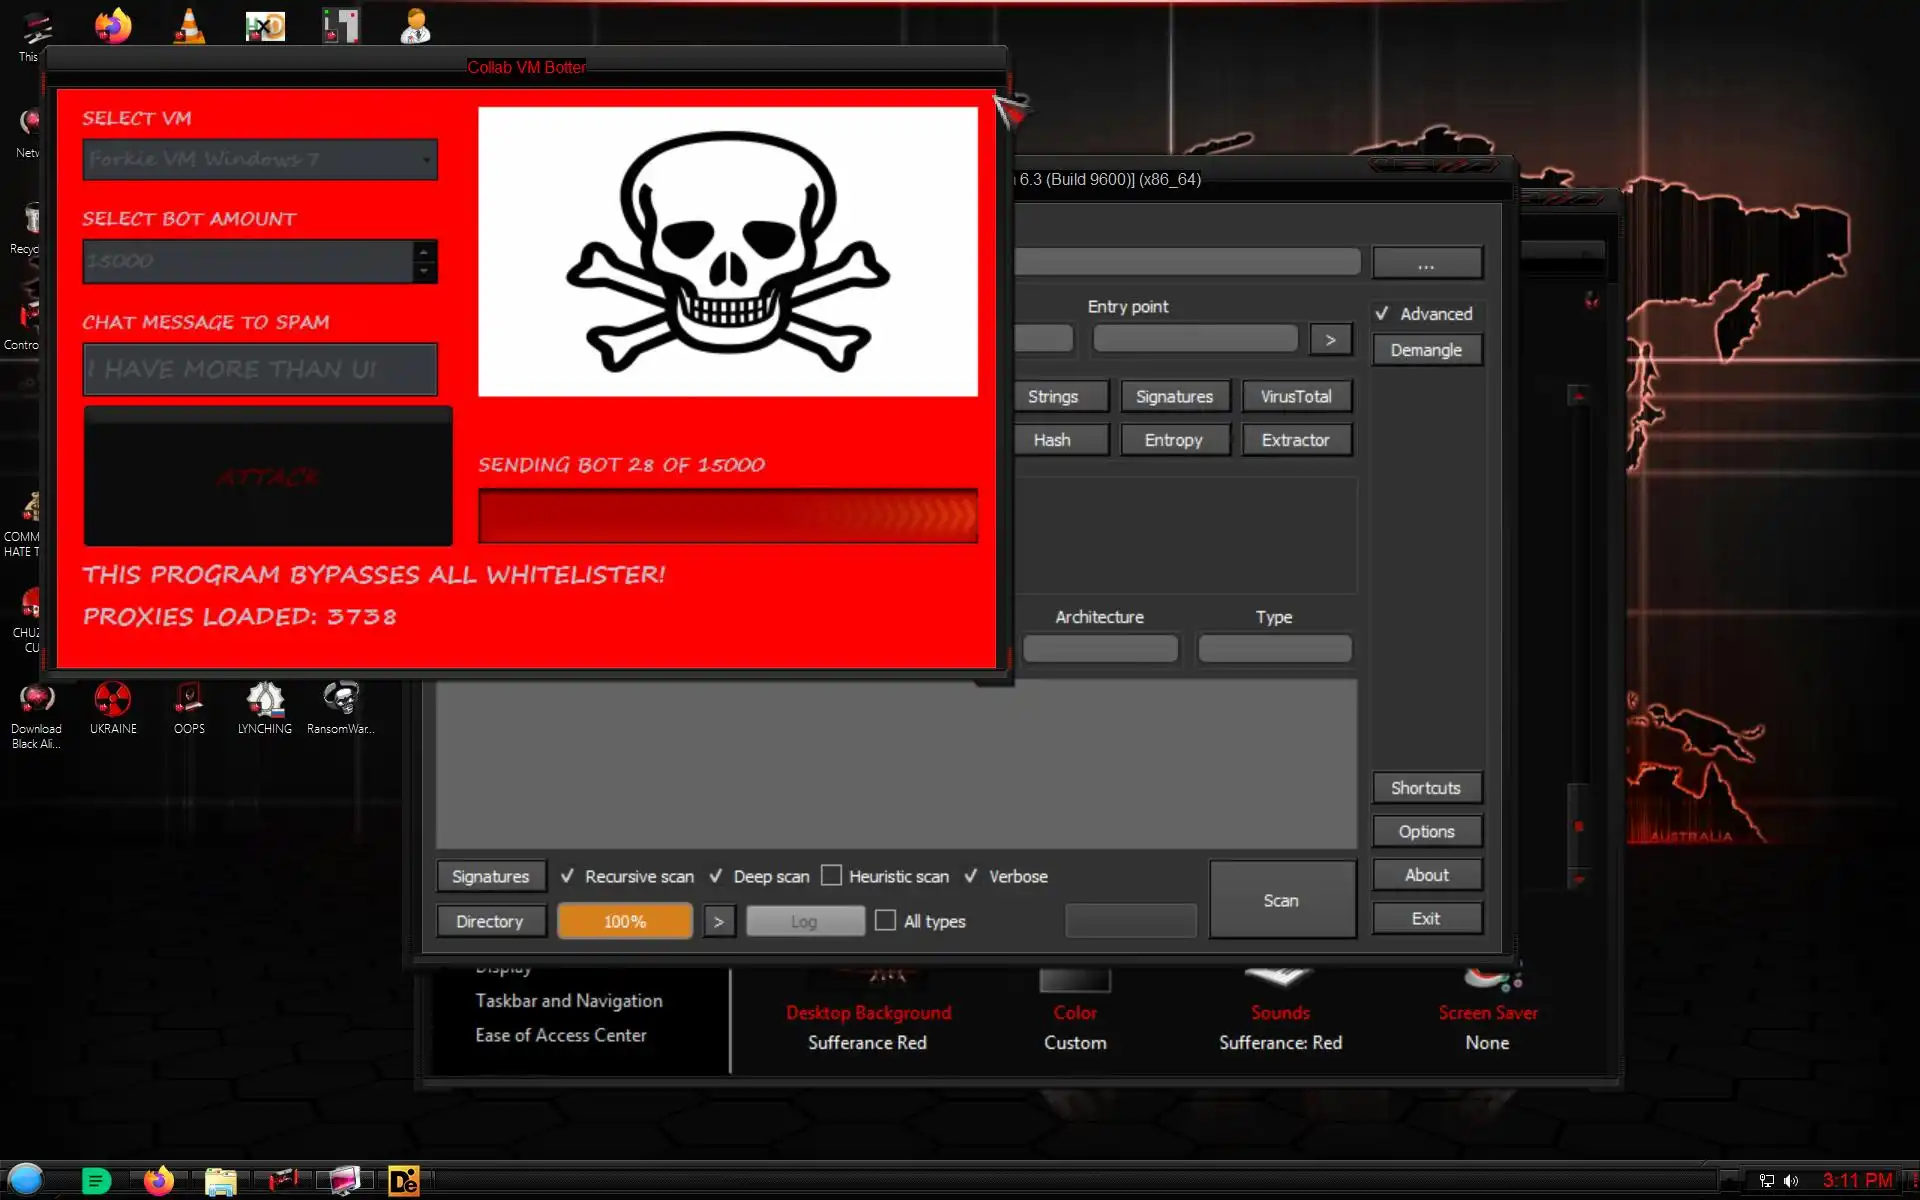This screenshot has height=1200, width=1920.
Task: Open File Explorer from the taskbar
Action: [x=220, y=1181]
